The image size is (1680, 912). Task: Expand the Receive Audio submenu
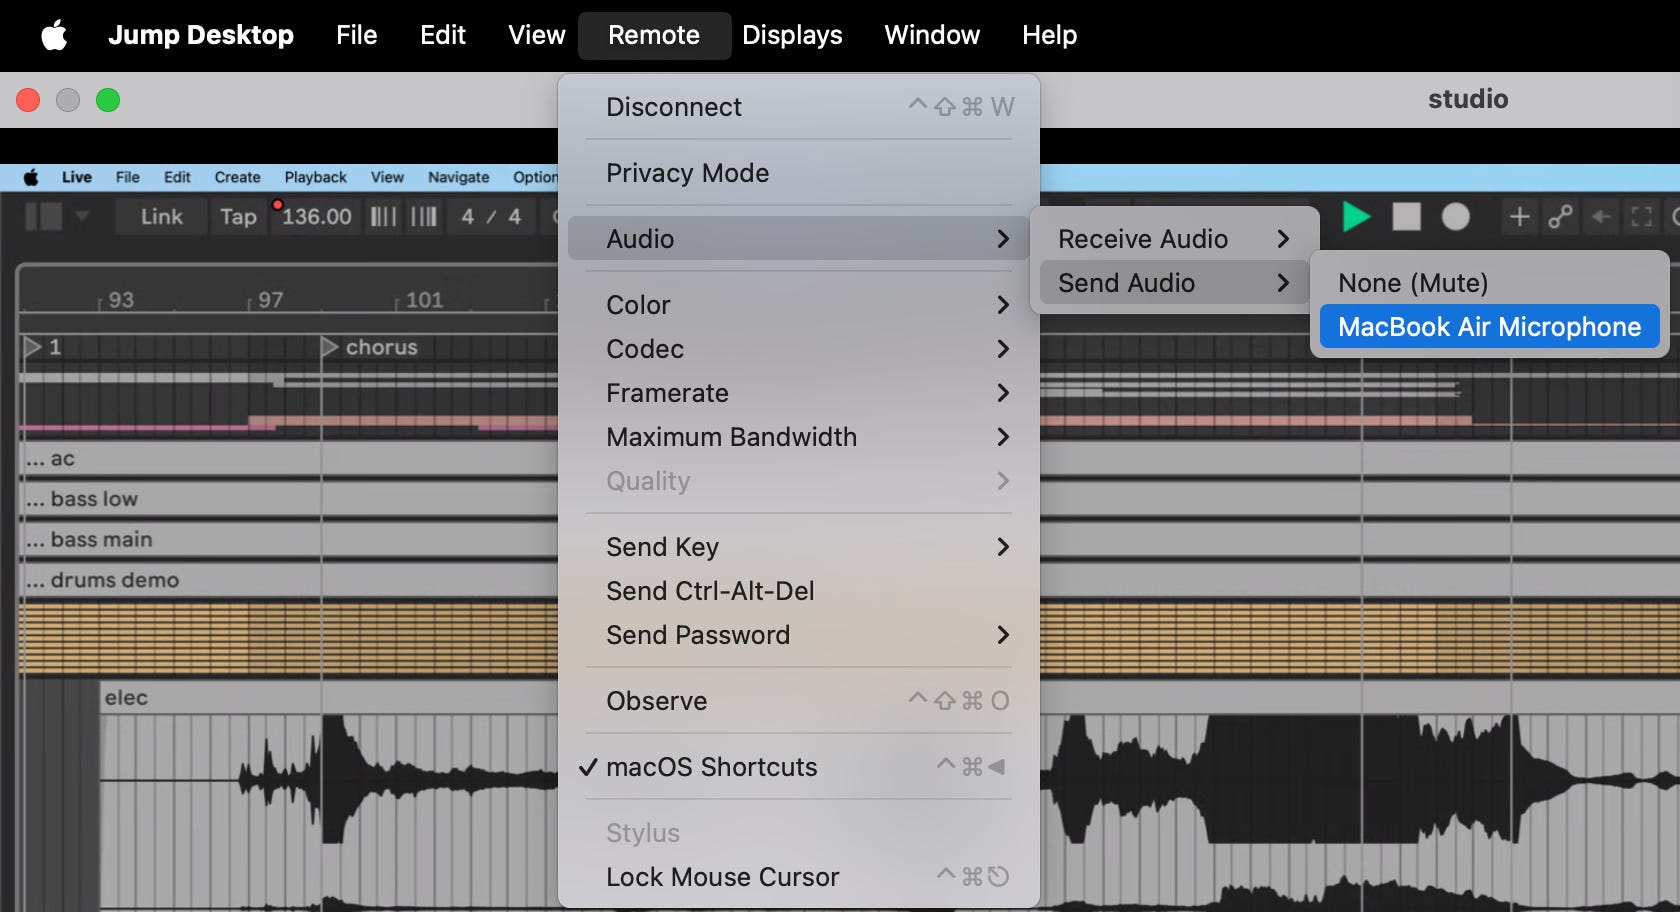coord(1174,239)
